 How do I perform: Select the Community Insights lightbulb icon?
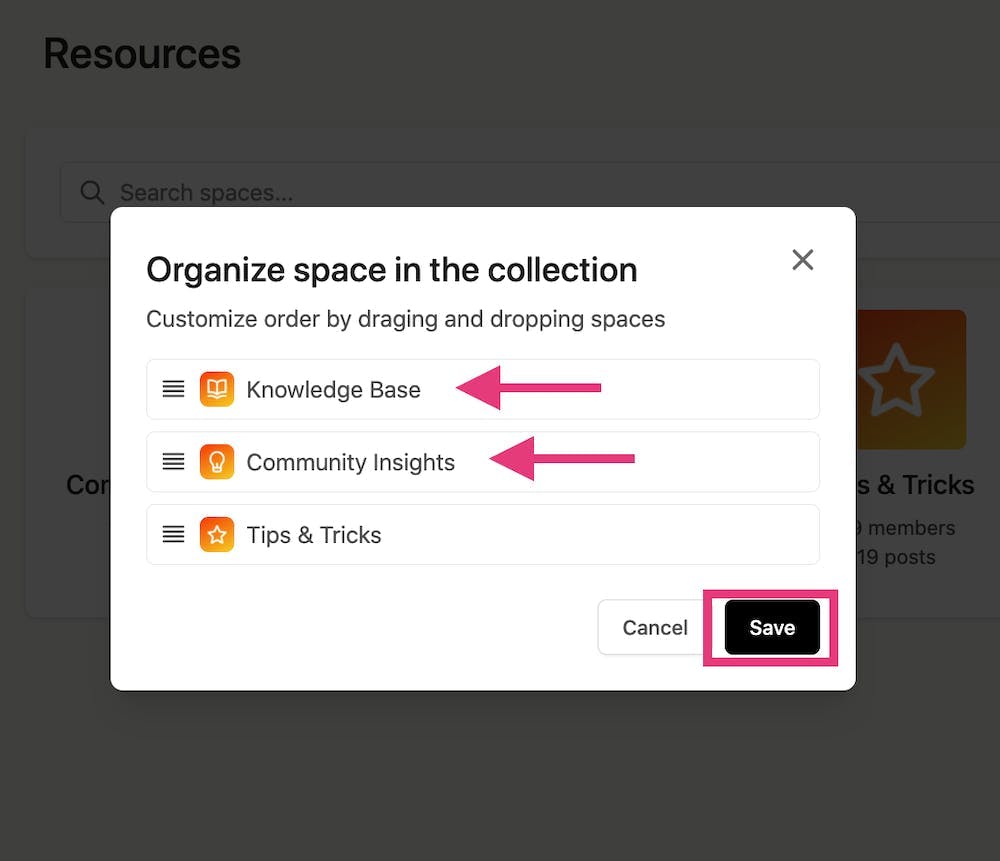217,462
